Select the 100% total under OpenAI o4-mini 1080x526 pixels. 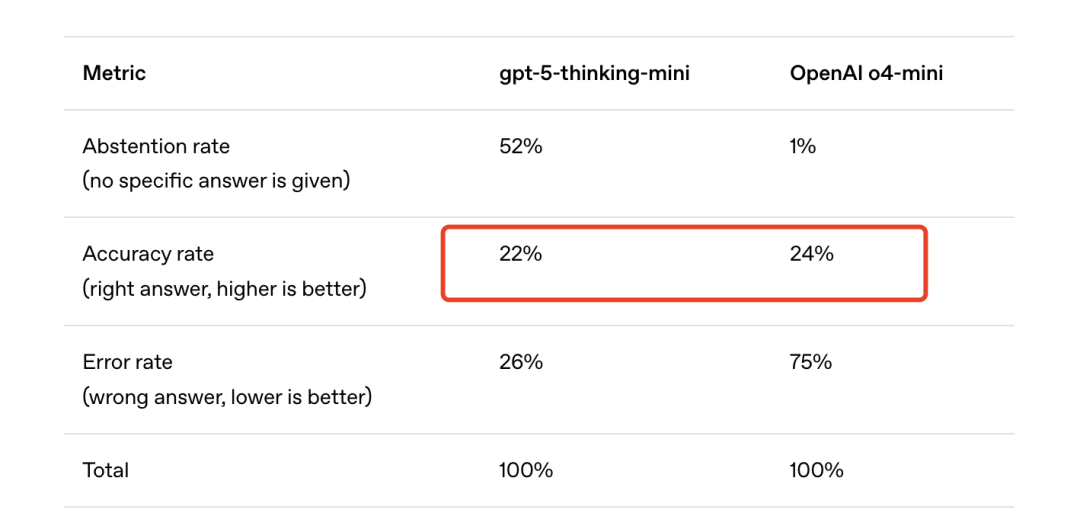[x=817, y=470]
